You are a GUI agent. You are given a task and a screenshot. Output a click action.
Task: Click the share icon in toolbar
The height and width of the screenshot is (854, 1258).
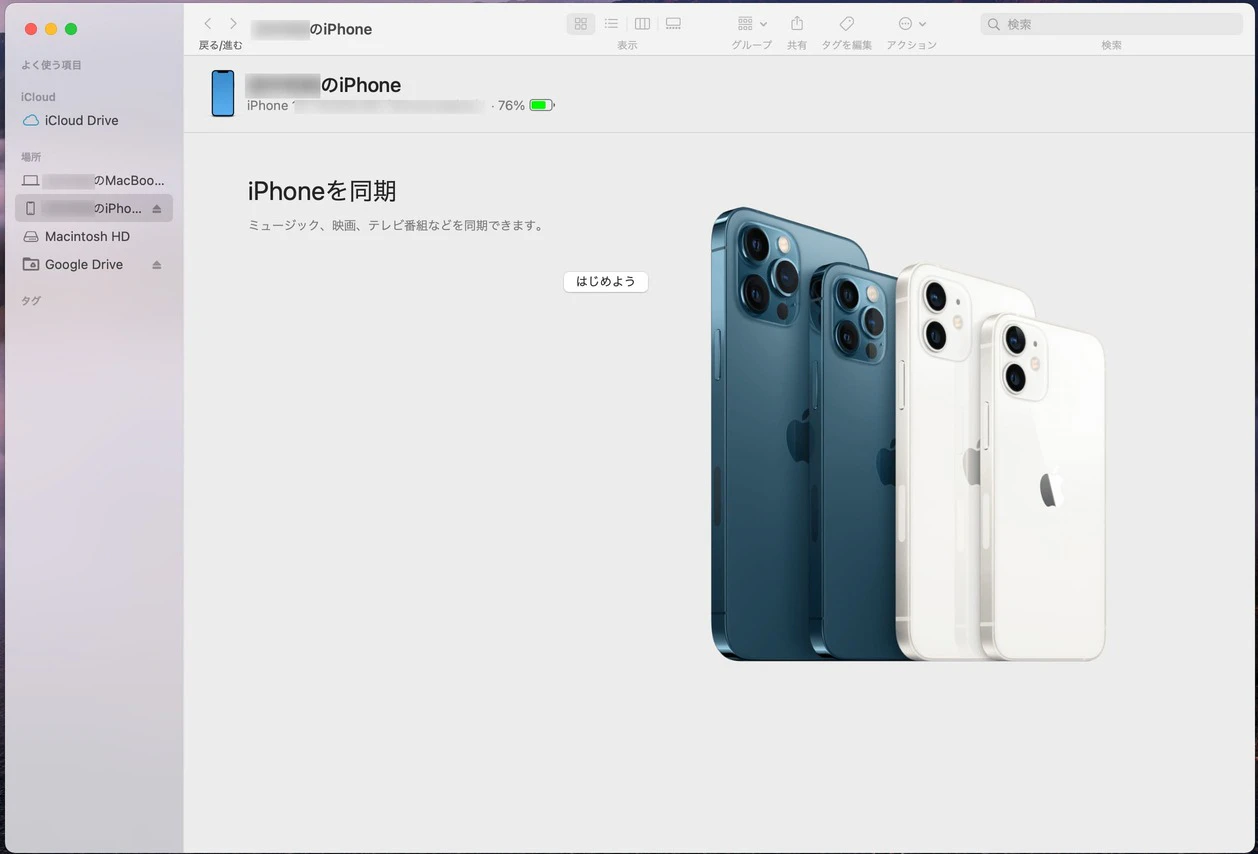(x=797, y=24)
